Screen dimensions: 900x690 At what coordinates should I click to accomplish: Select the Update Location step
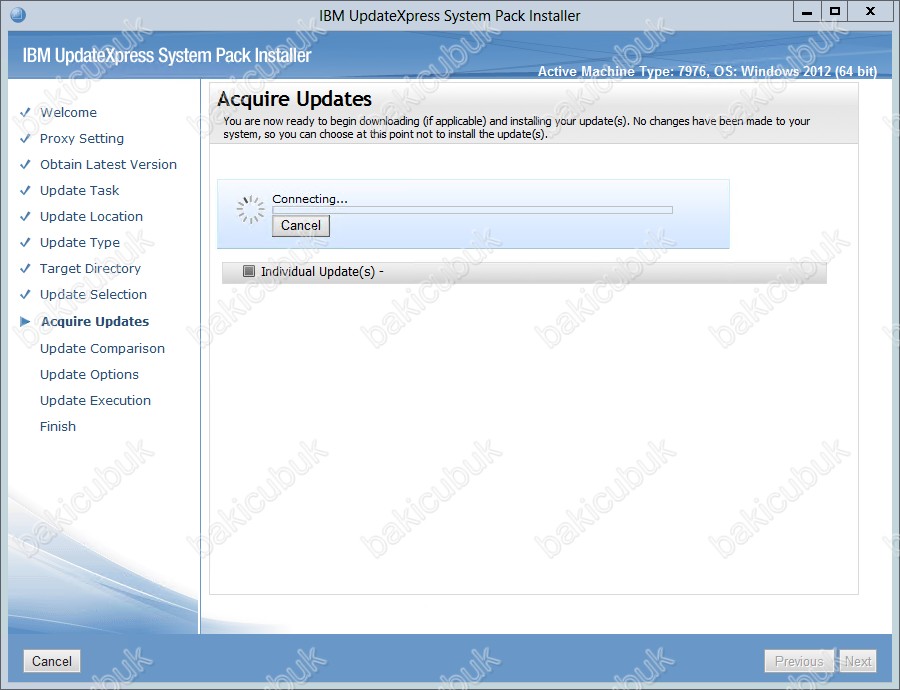tap(91, 217)
